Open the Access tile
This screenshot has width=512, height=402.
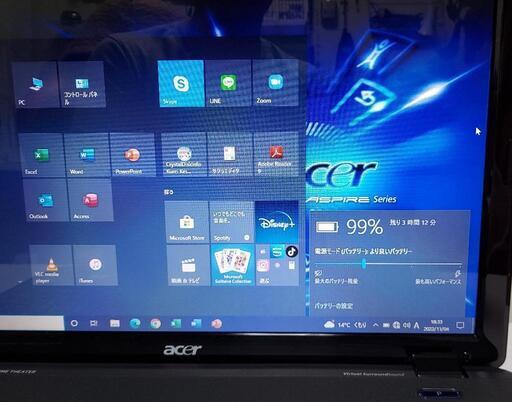tap(90, 200)
